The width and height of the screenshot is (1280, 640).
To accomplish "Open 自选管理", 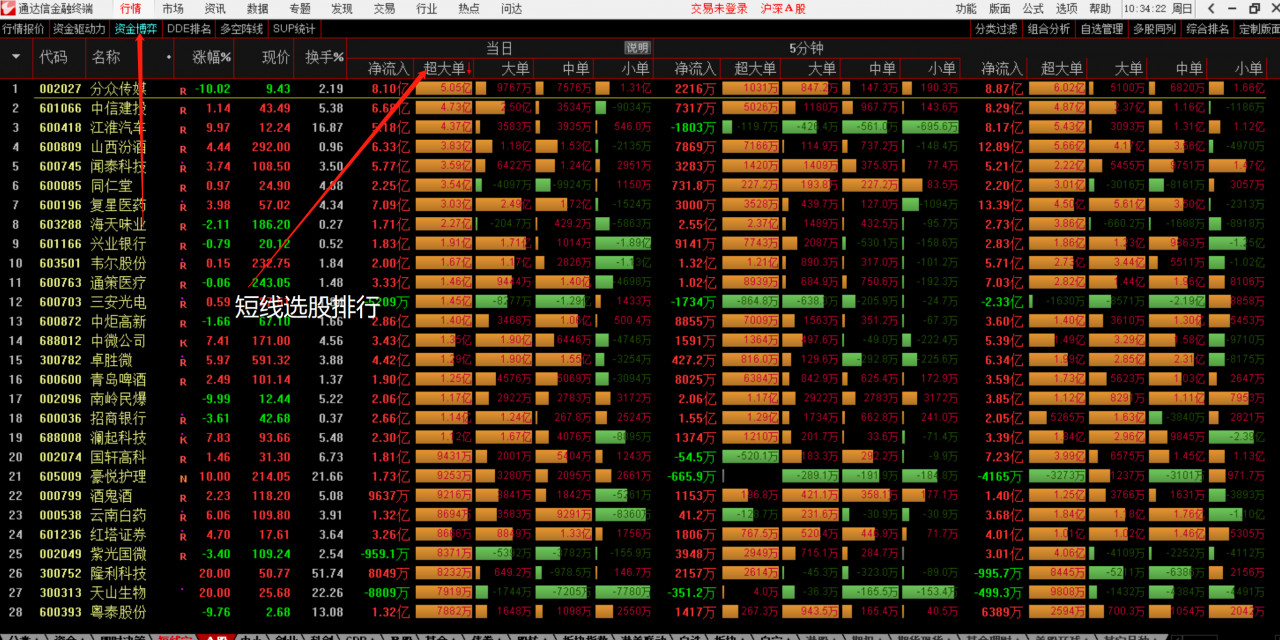I will coord(1102,29).
